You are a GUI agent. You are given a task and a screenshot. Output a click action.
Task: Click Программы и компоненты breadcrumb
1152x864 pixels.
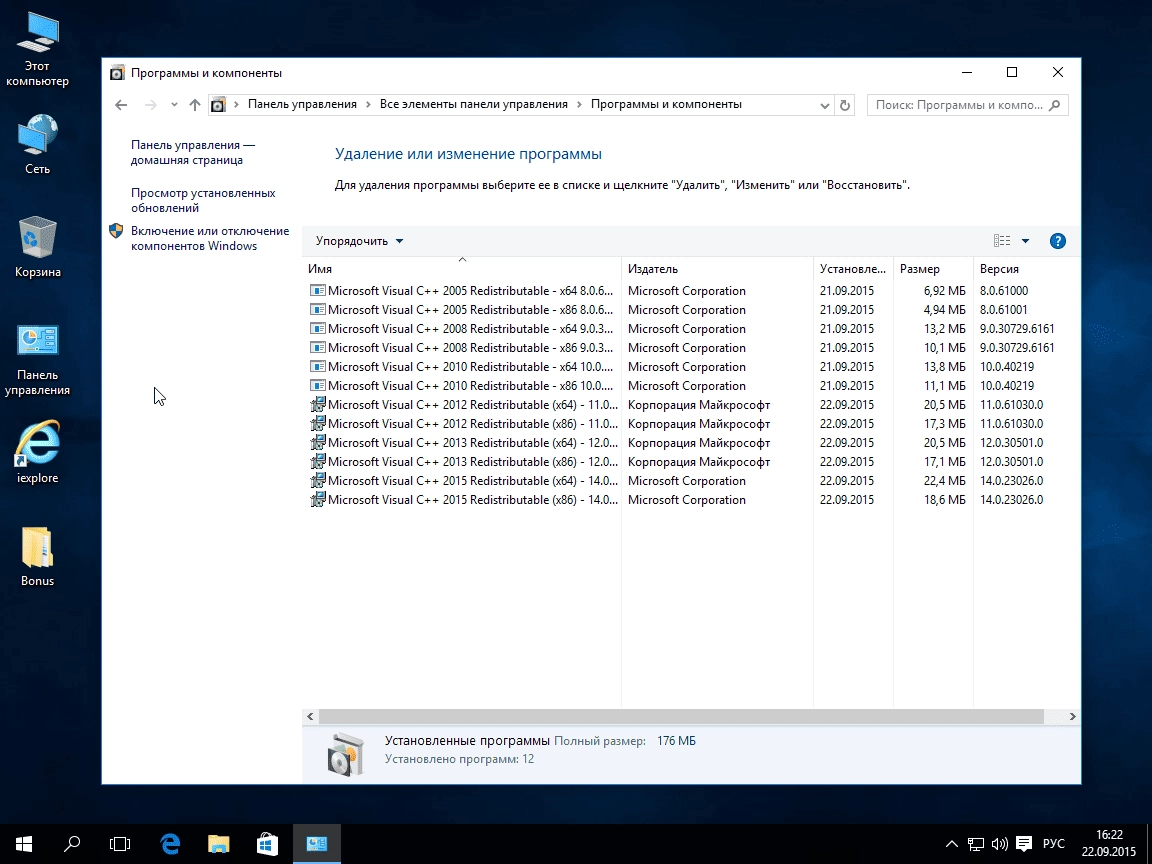pos(666,104)
